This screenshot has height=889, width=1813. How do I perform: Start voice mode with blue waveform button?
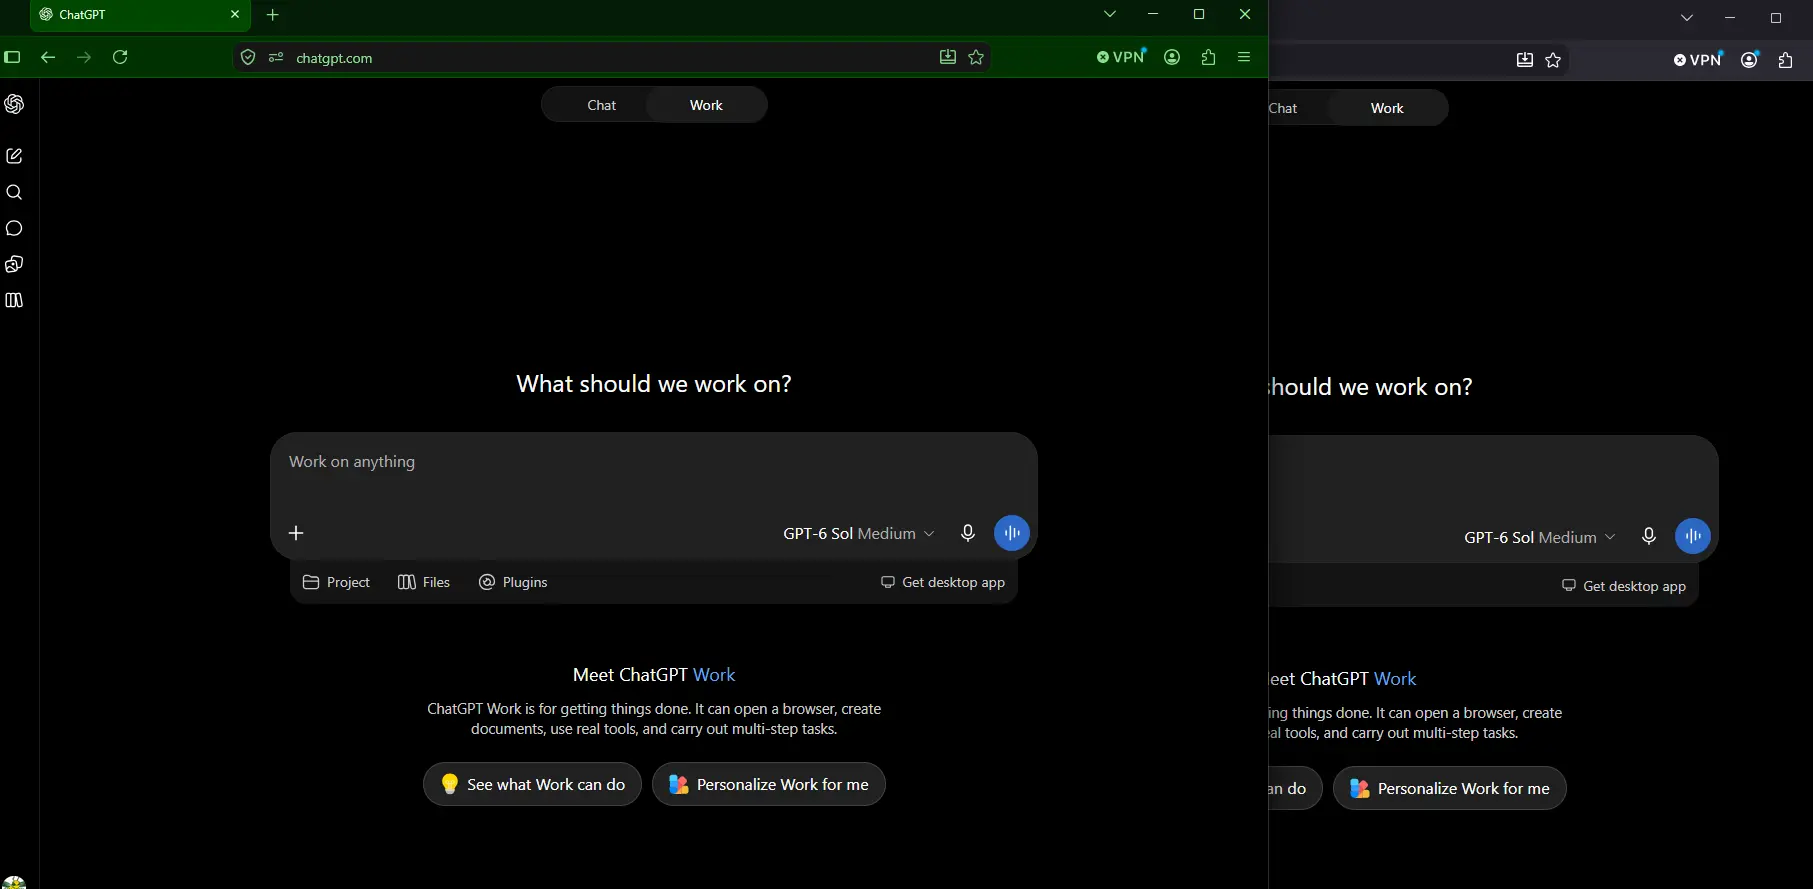(x=1012, y=533)
